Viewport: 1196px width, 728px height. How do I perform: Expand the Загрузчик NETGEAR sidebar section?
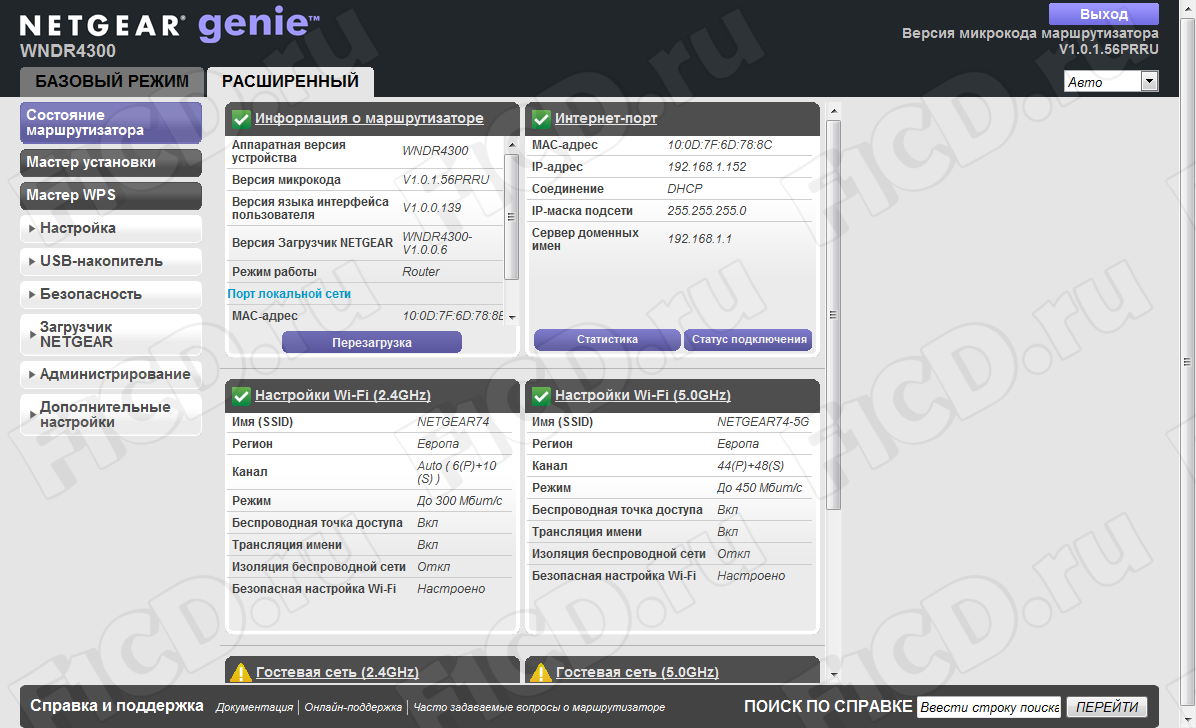tap(111, 334)
